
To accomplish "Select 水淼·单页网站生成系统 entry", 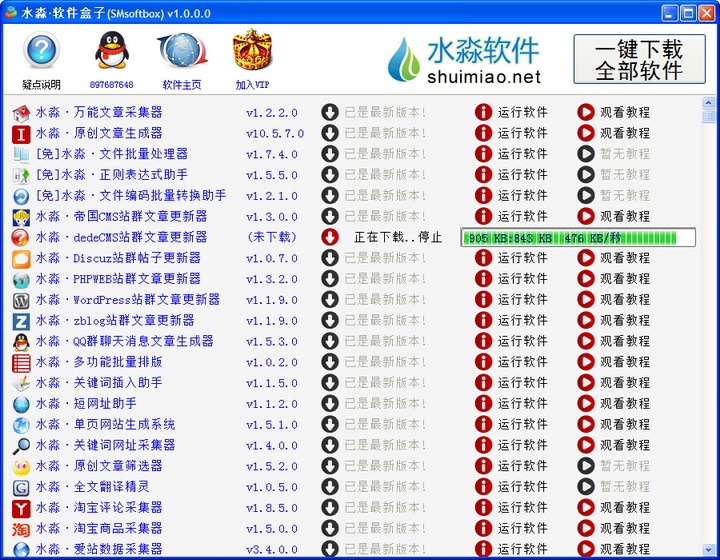I will point(106,425).
